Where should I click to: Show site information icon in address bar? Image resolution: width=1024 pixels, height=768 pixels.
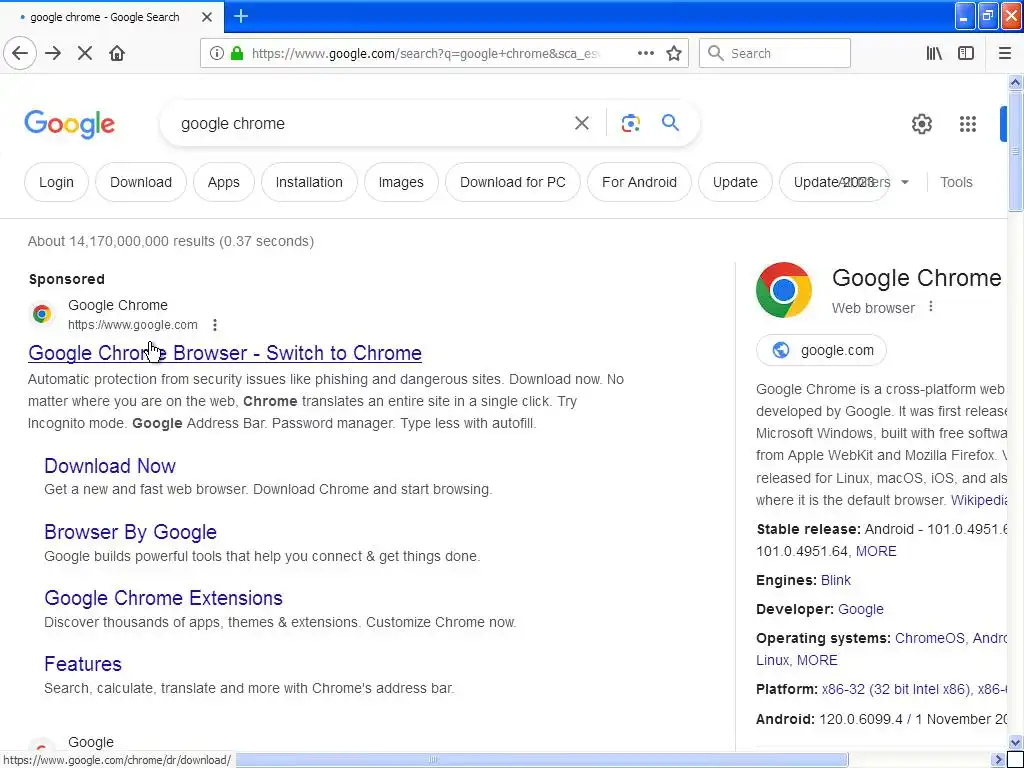point(216,53)
